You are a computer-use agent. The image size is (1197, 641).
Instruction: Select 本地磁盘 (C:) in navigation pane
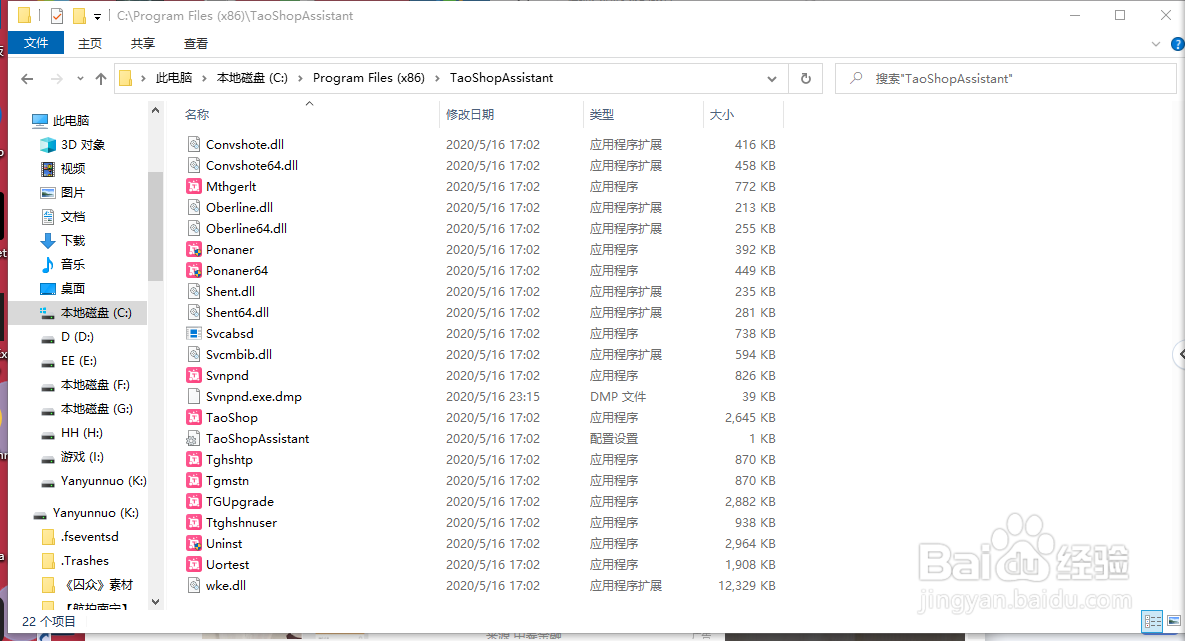[x=79, y=313]
